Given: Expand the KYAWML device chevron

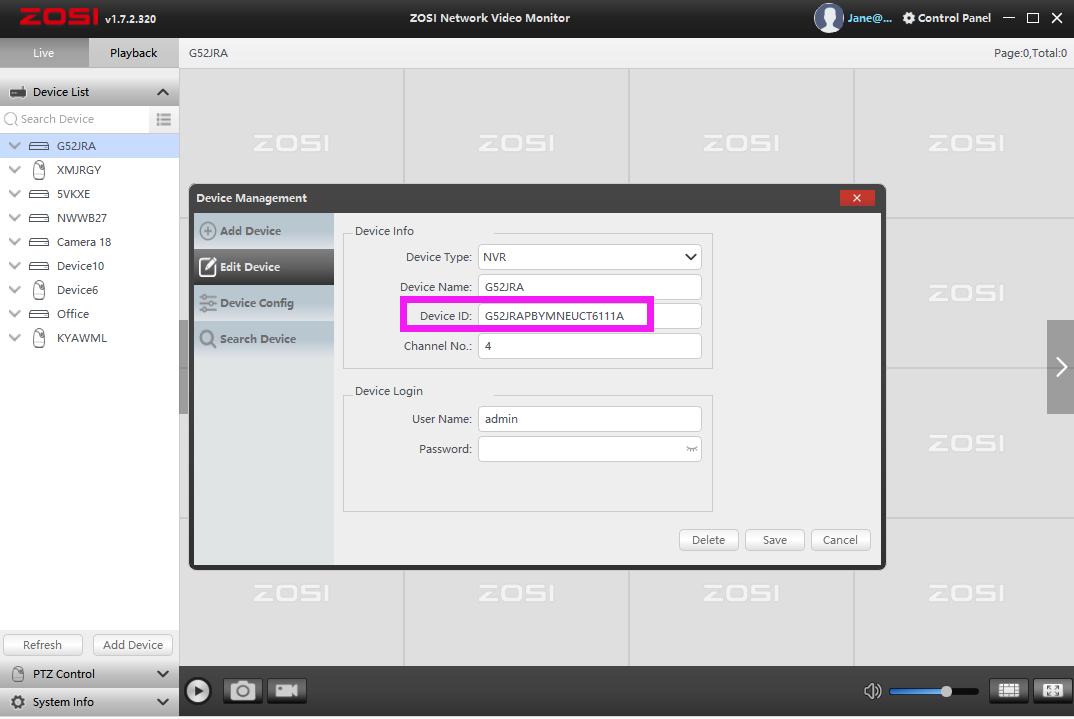Looking at the screenshot, I should [14, 338].
